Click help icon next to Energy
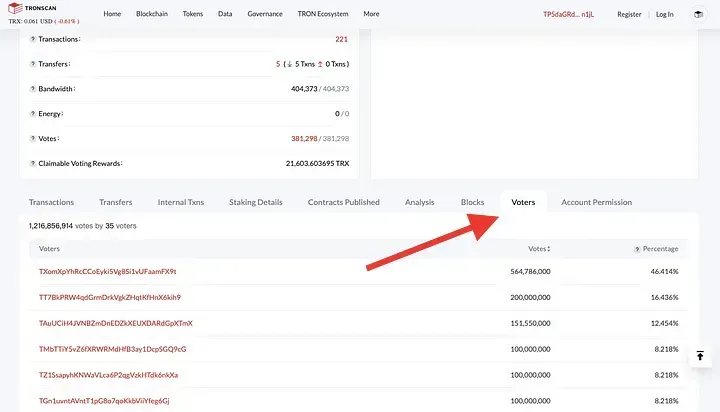The width and height of the screenshot is (720, 412). (x=33, y=113)
